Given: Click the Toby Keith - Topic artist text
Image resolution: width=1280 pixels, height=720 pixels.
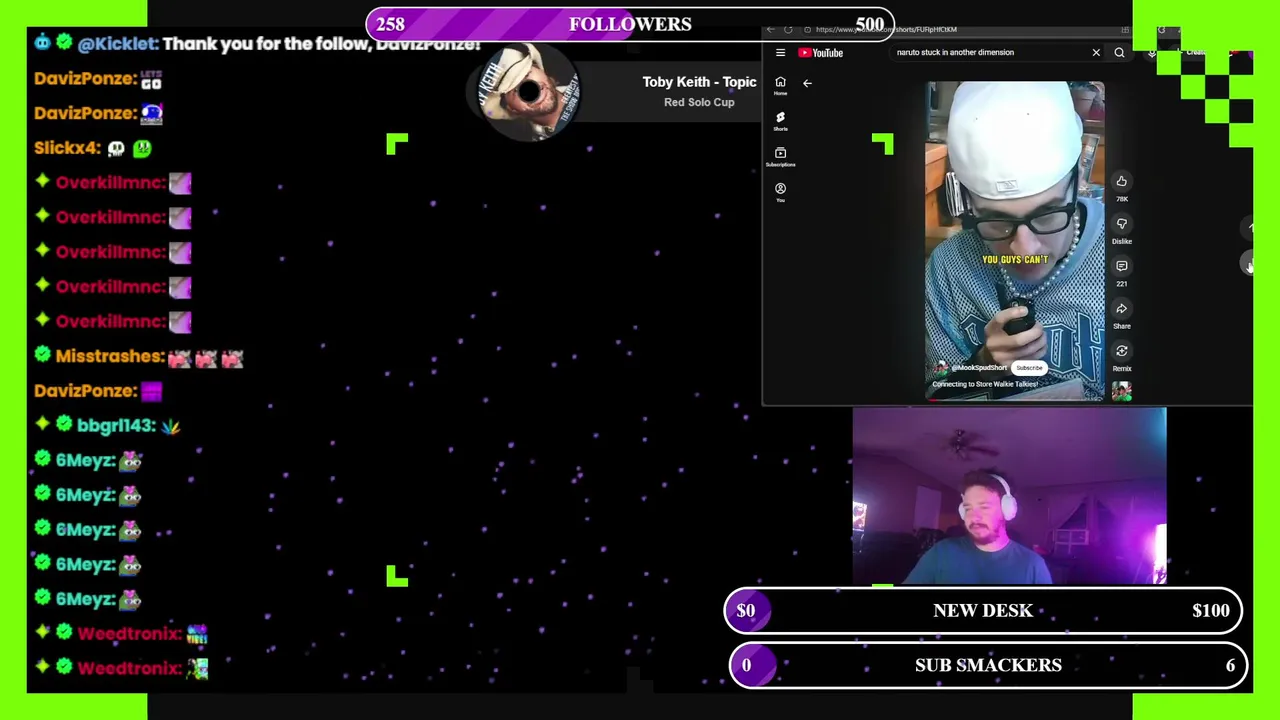Looking at the screenshot, I should (699, 82).
